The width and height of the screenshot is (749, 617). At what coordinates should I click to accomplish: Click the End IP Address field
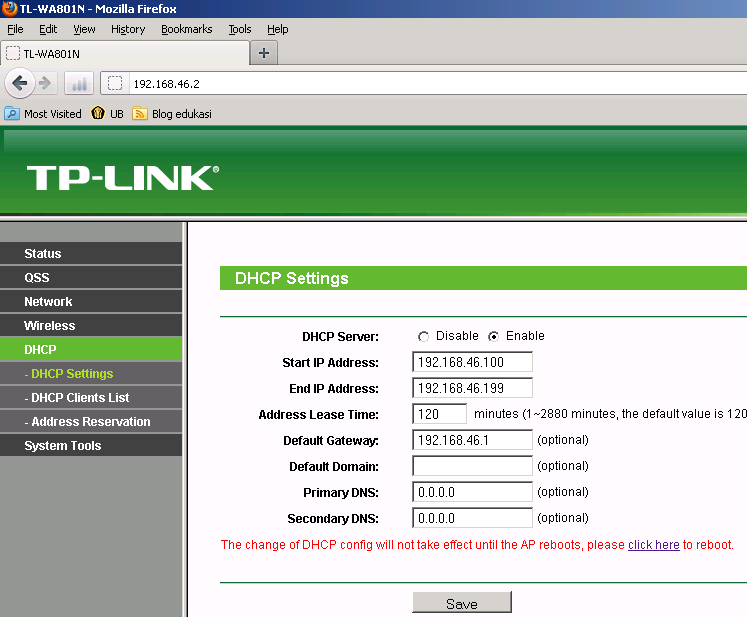[472, 388]
